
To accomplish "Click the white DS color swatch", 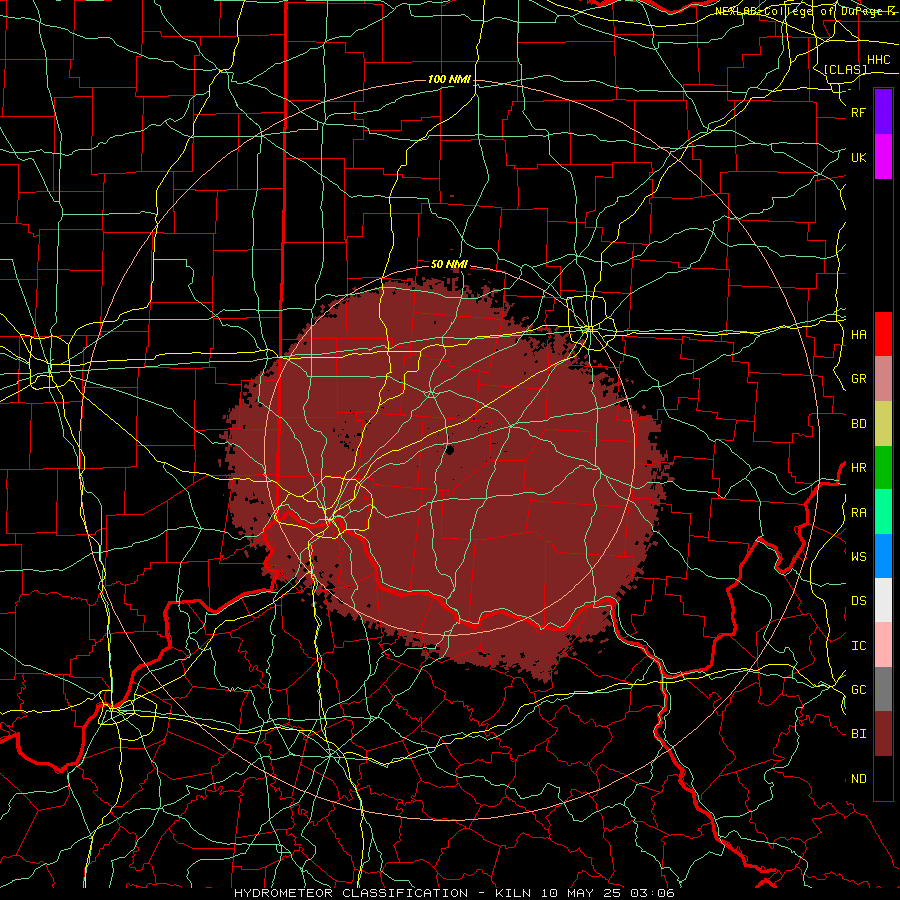I will pos(883,600).
